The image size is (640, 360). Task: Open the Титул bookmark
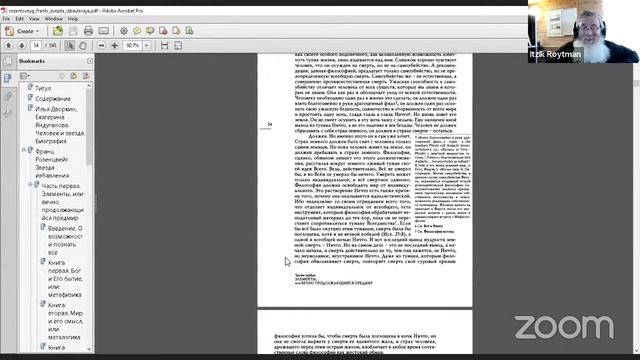tap(43, 88)
